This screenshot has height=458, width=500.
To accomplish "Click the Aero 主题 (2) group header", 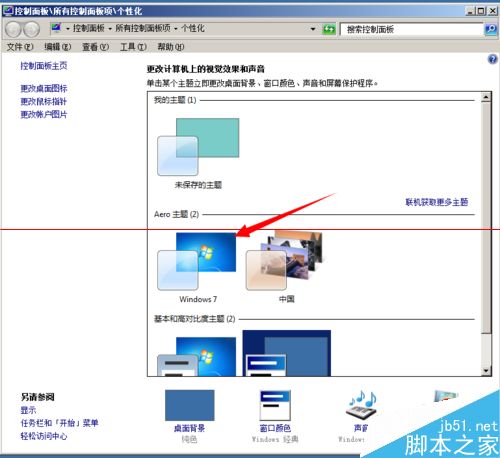I will [176, 214].
